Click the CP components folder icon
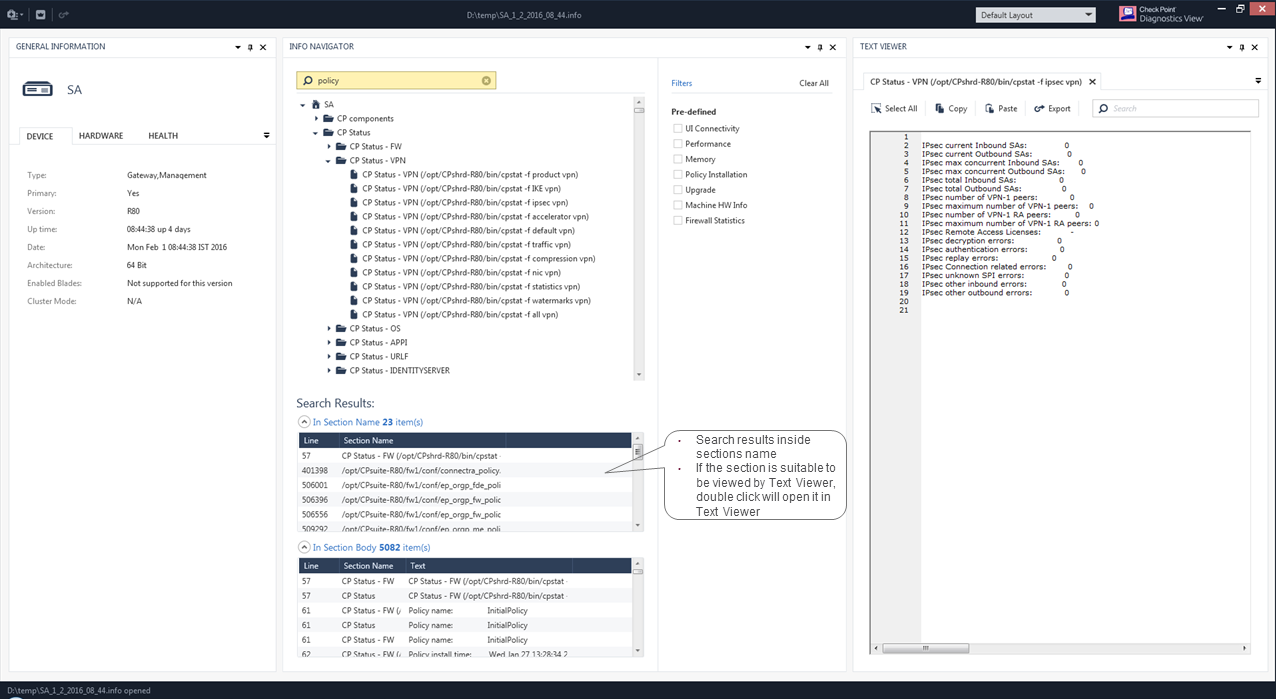Screen dimensions: 1276x699 [328, 118]
